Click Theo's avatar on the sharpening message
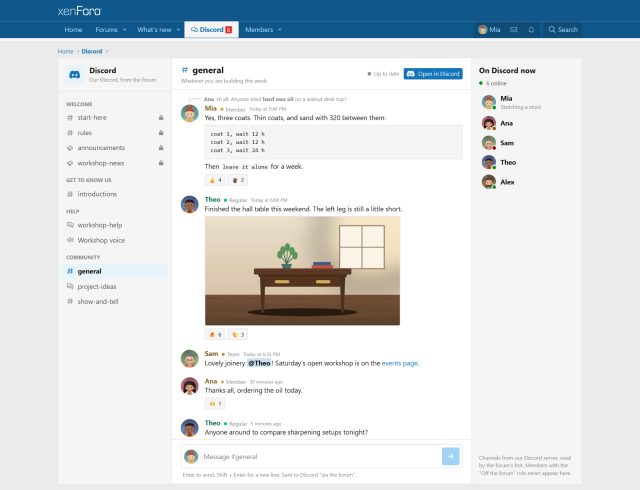Image resolution: width=640 pixels, height=490 pixels. click(190, 428)
